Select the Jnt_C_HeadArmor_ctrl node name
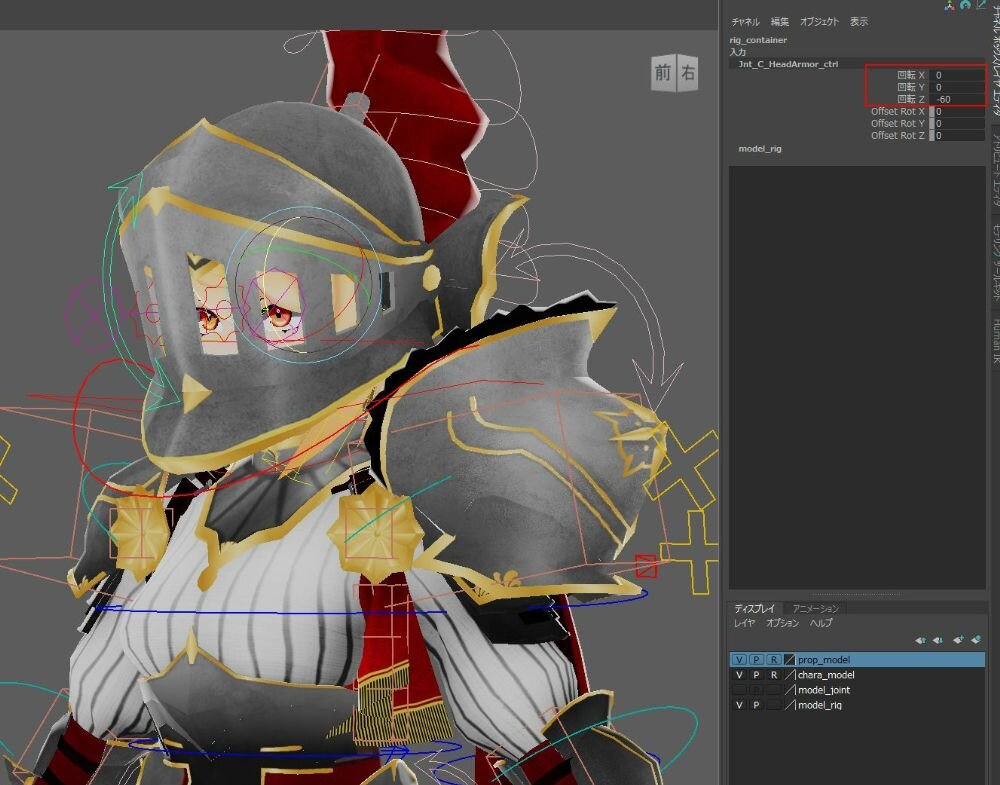 click(787, 63)
